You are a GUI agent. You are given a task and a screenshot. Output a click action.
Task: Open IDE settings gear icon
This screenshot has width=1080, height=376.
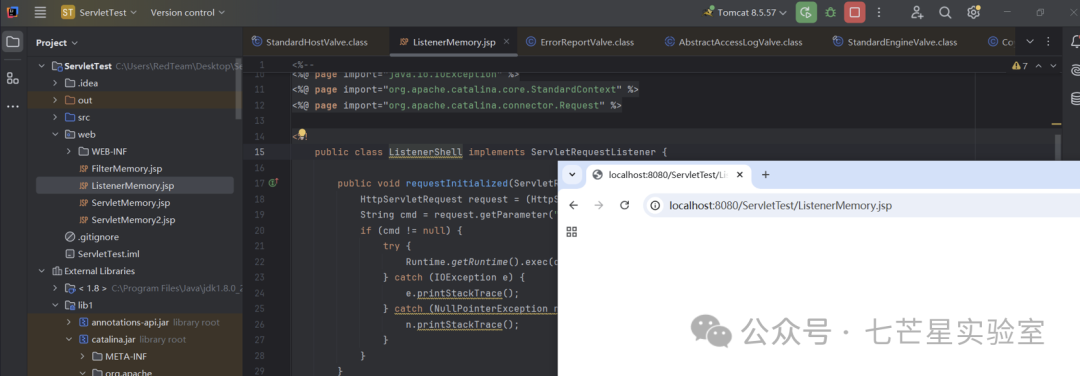(x=973, y=12)
